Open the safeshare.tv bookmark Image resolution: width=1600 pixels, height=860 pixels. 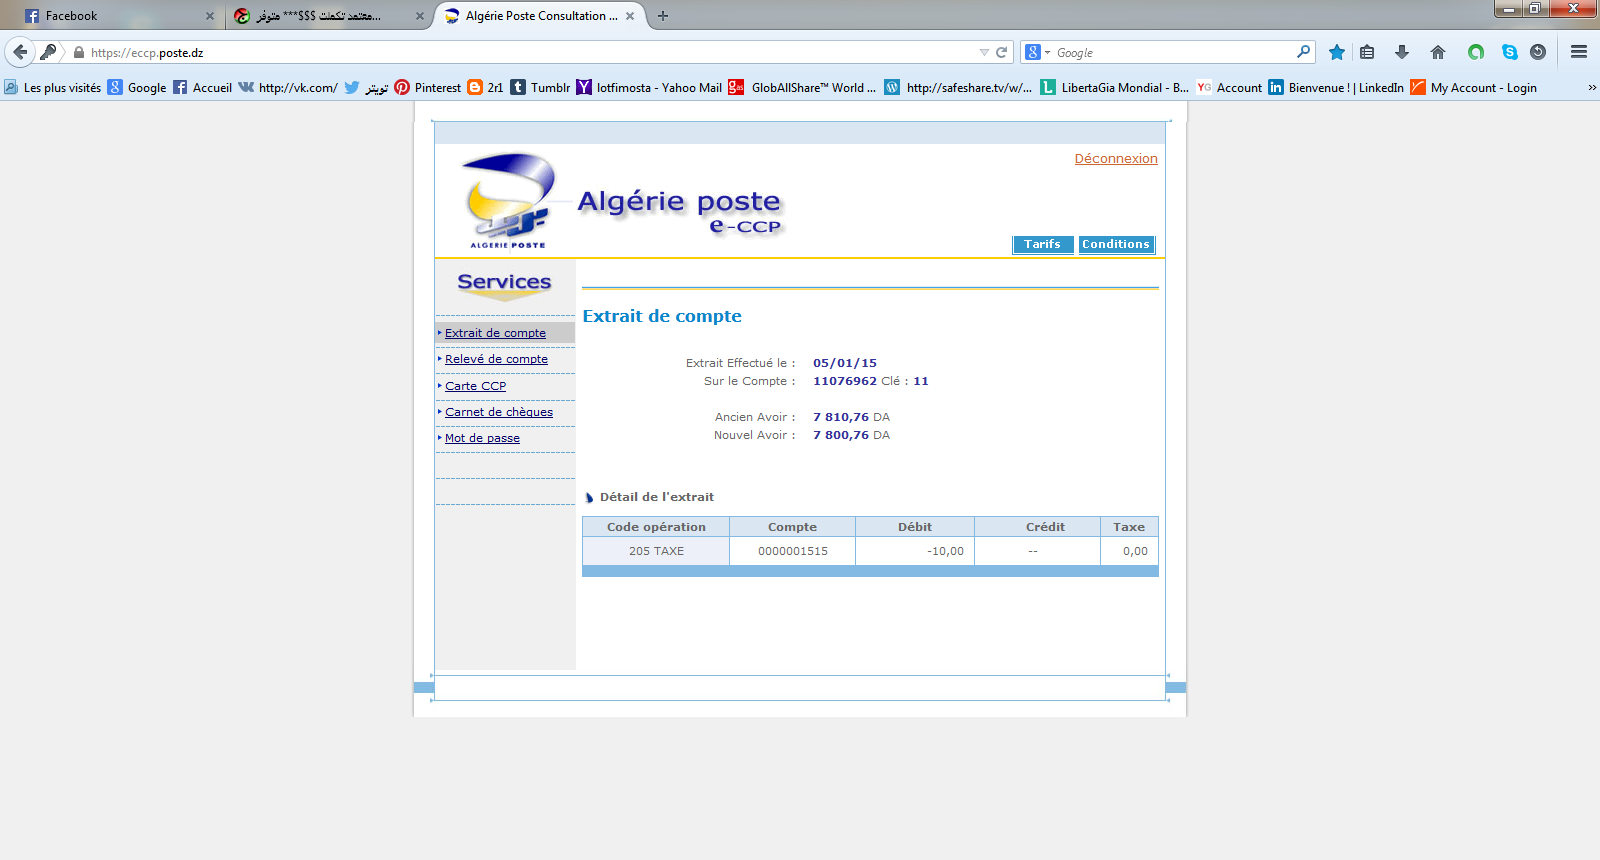[x=958, y=88]
